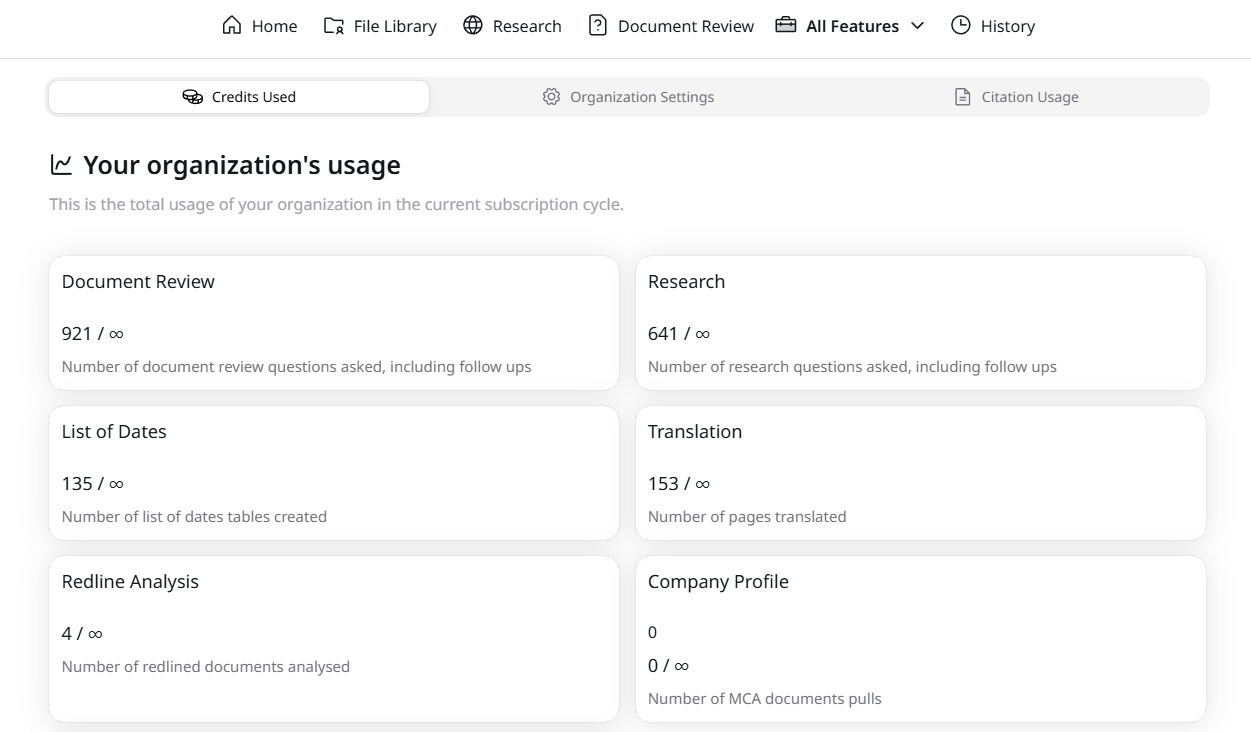Click the Research usage card

coord(920,322)
